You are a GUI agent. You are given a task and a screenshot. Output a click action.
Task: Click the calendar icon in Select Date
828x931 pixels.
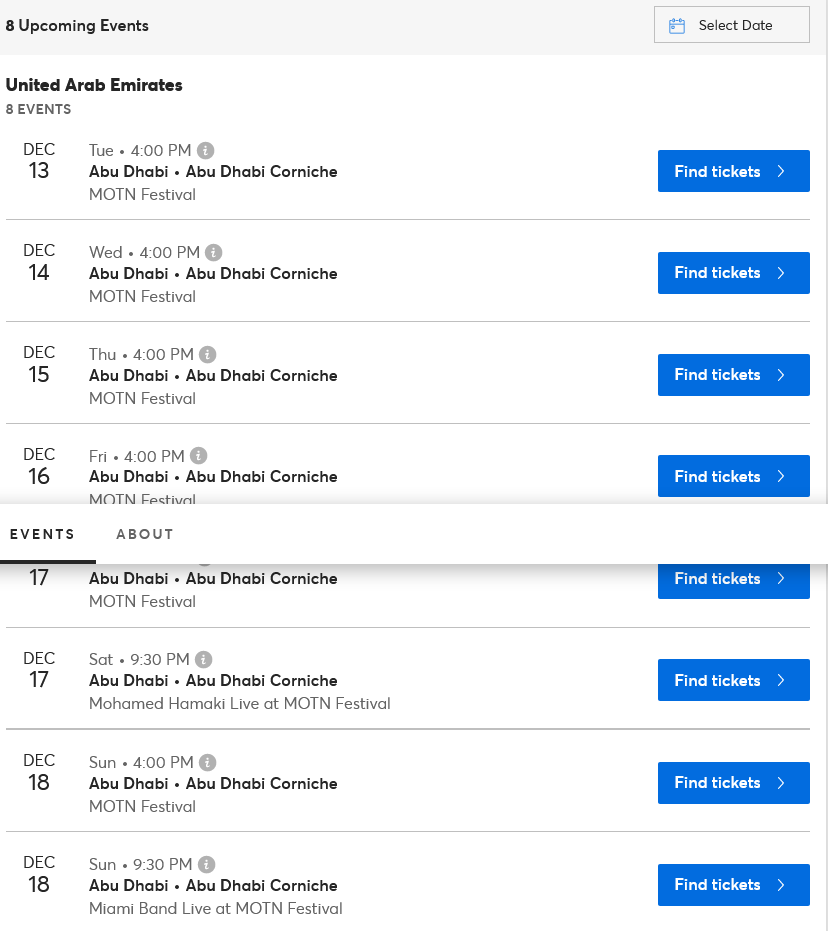click(x=677, y=26)
